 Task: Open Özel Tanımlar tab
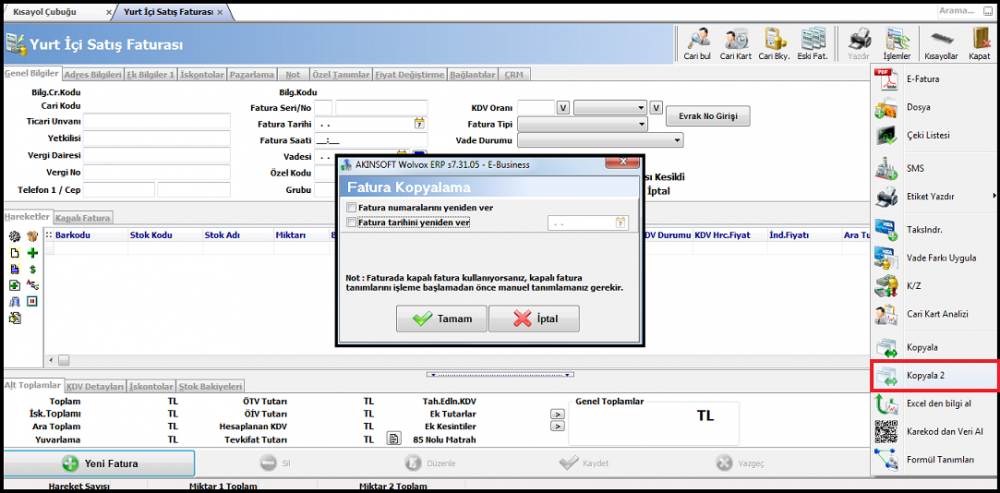click(341, 75)
